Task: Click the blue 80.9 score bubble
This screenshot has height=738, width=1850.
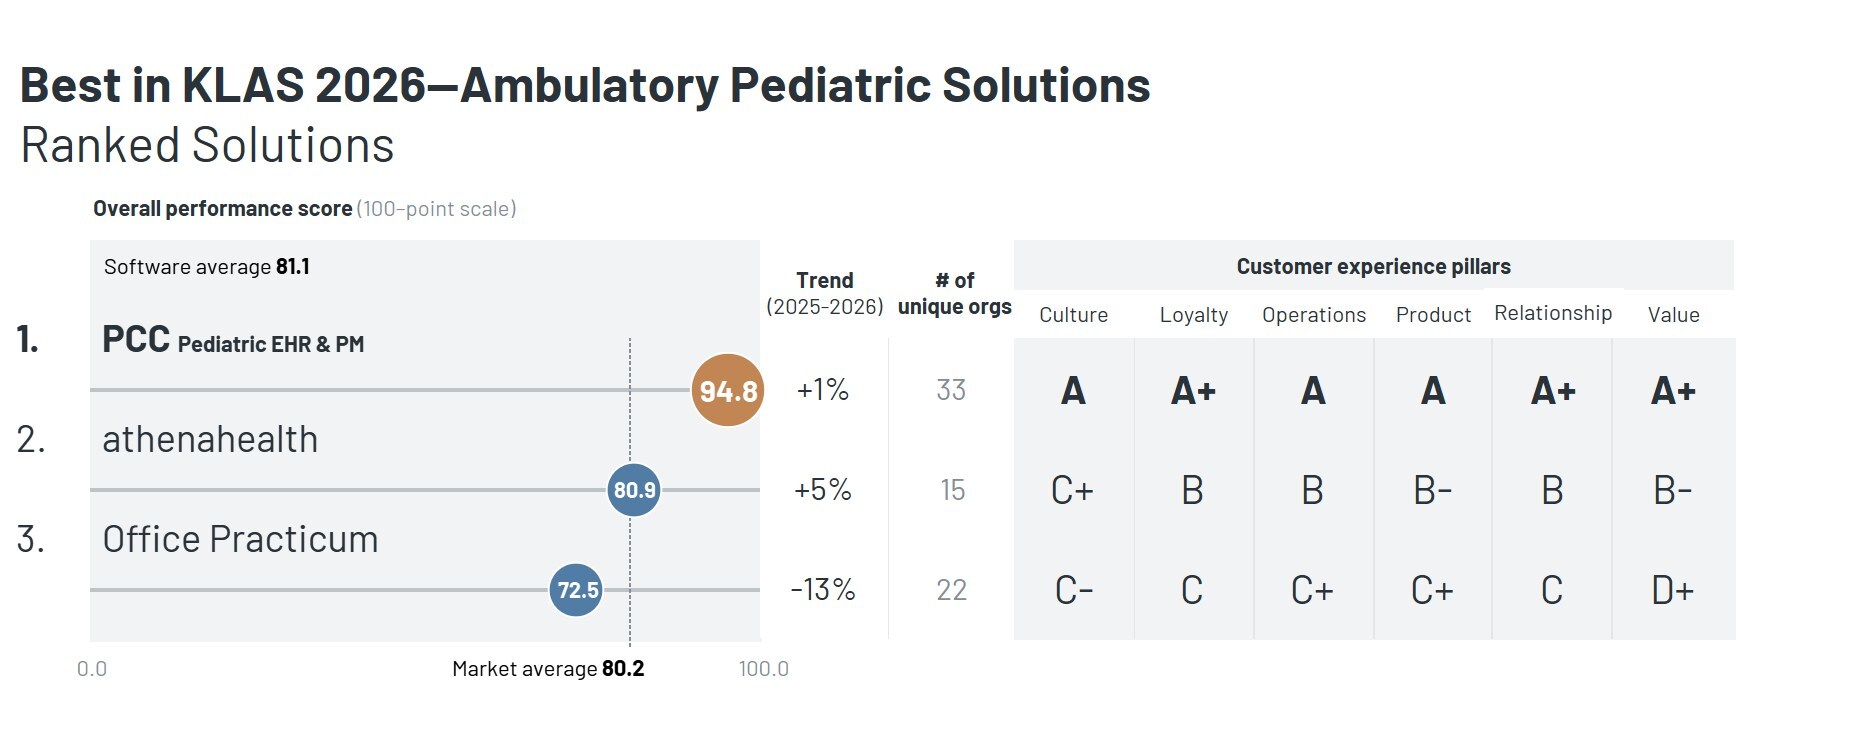Action: 634,490
